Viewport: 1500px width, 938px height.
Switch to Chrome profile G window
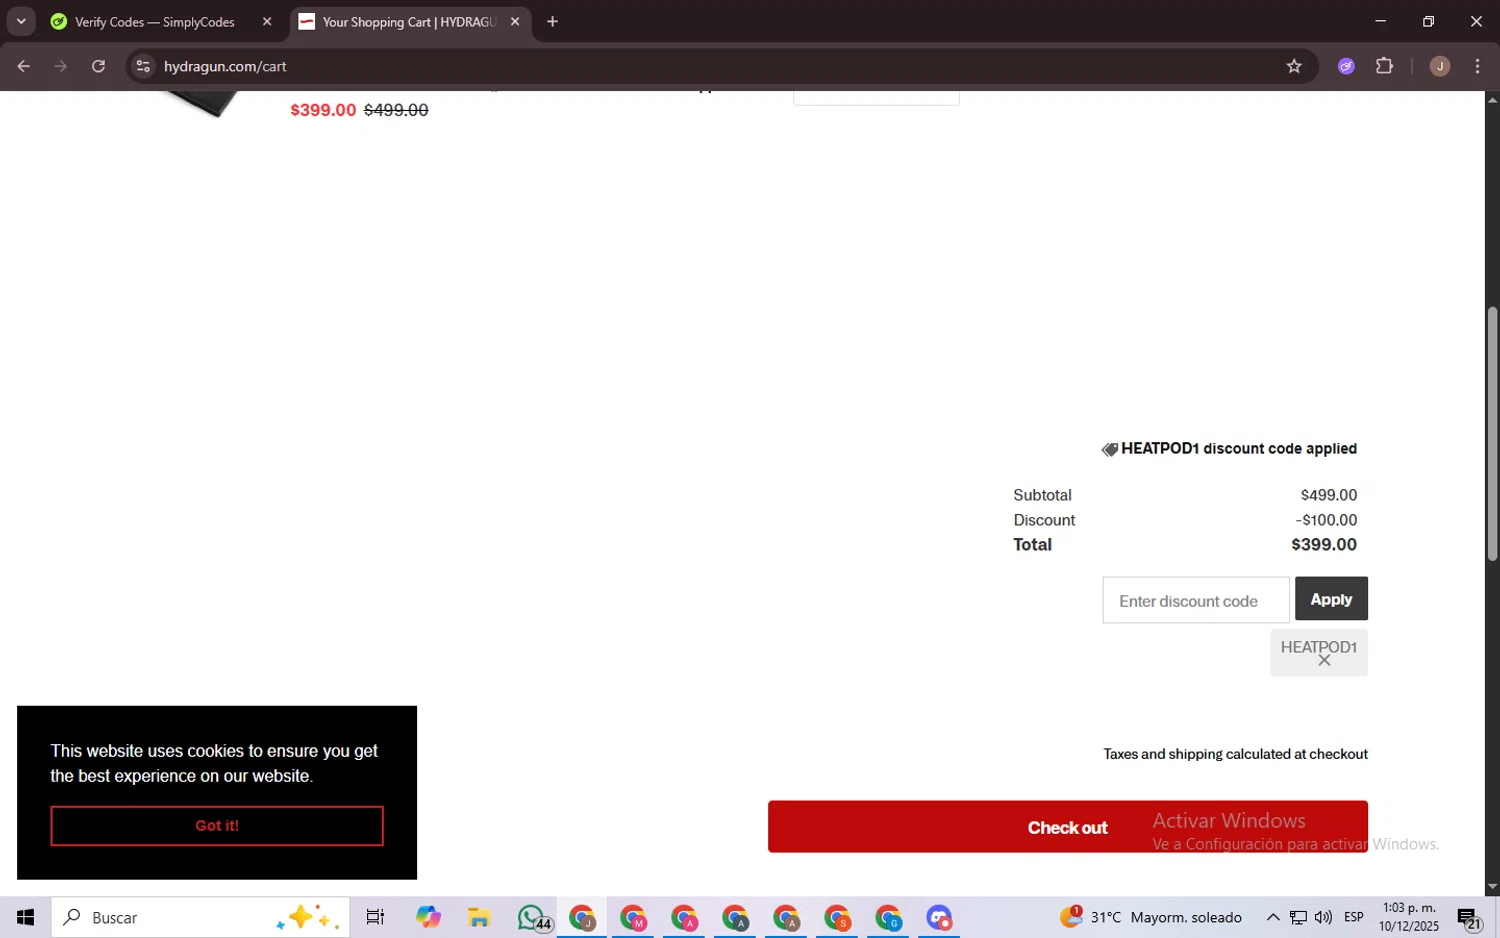click(x=888, y=917)
